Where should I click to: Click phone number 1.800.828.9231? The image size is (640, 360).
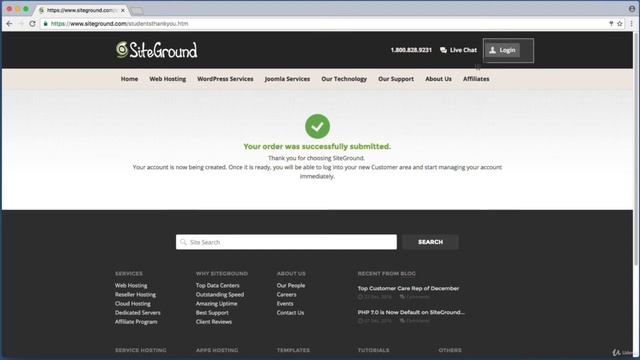[x=411, y=50]
